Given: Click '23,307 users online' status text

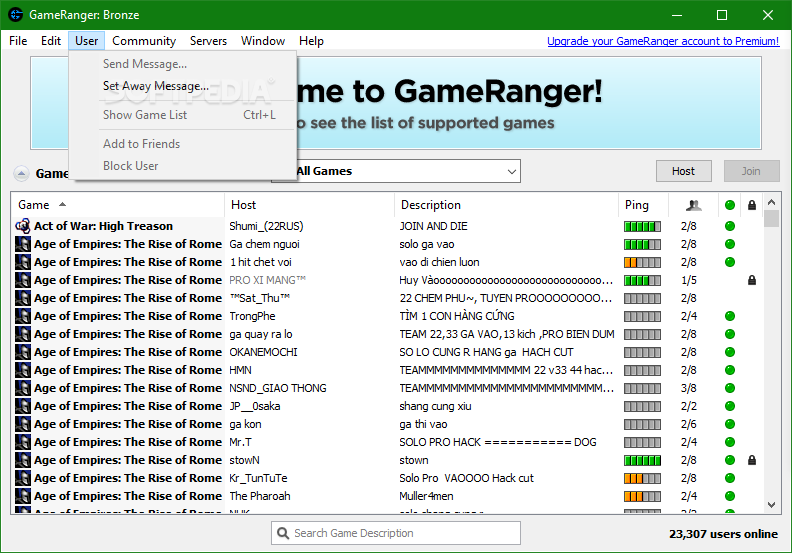Looking at the screenshot, I should pos(723,534).
